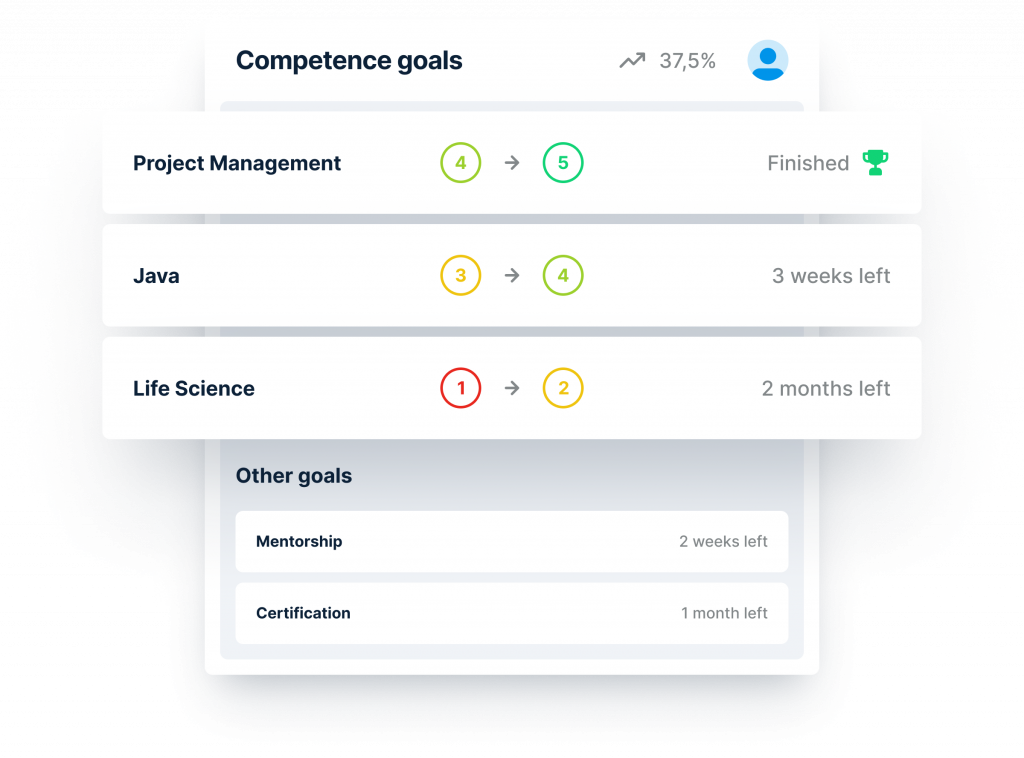Click Project Management current level 4 circle
Viewport: 1024px width, 758px height.
(461, 163)
